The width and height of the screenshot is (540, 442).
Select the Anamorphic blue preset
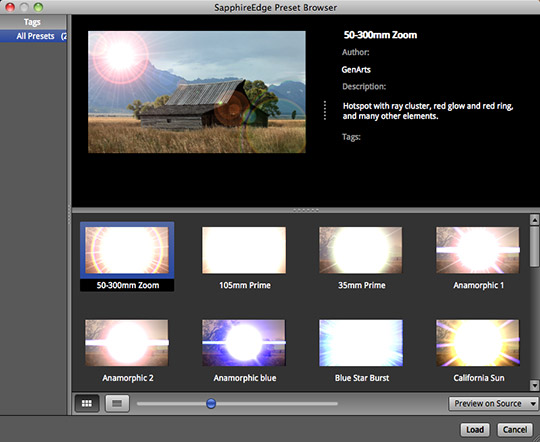[244, 343]
